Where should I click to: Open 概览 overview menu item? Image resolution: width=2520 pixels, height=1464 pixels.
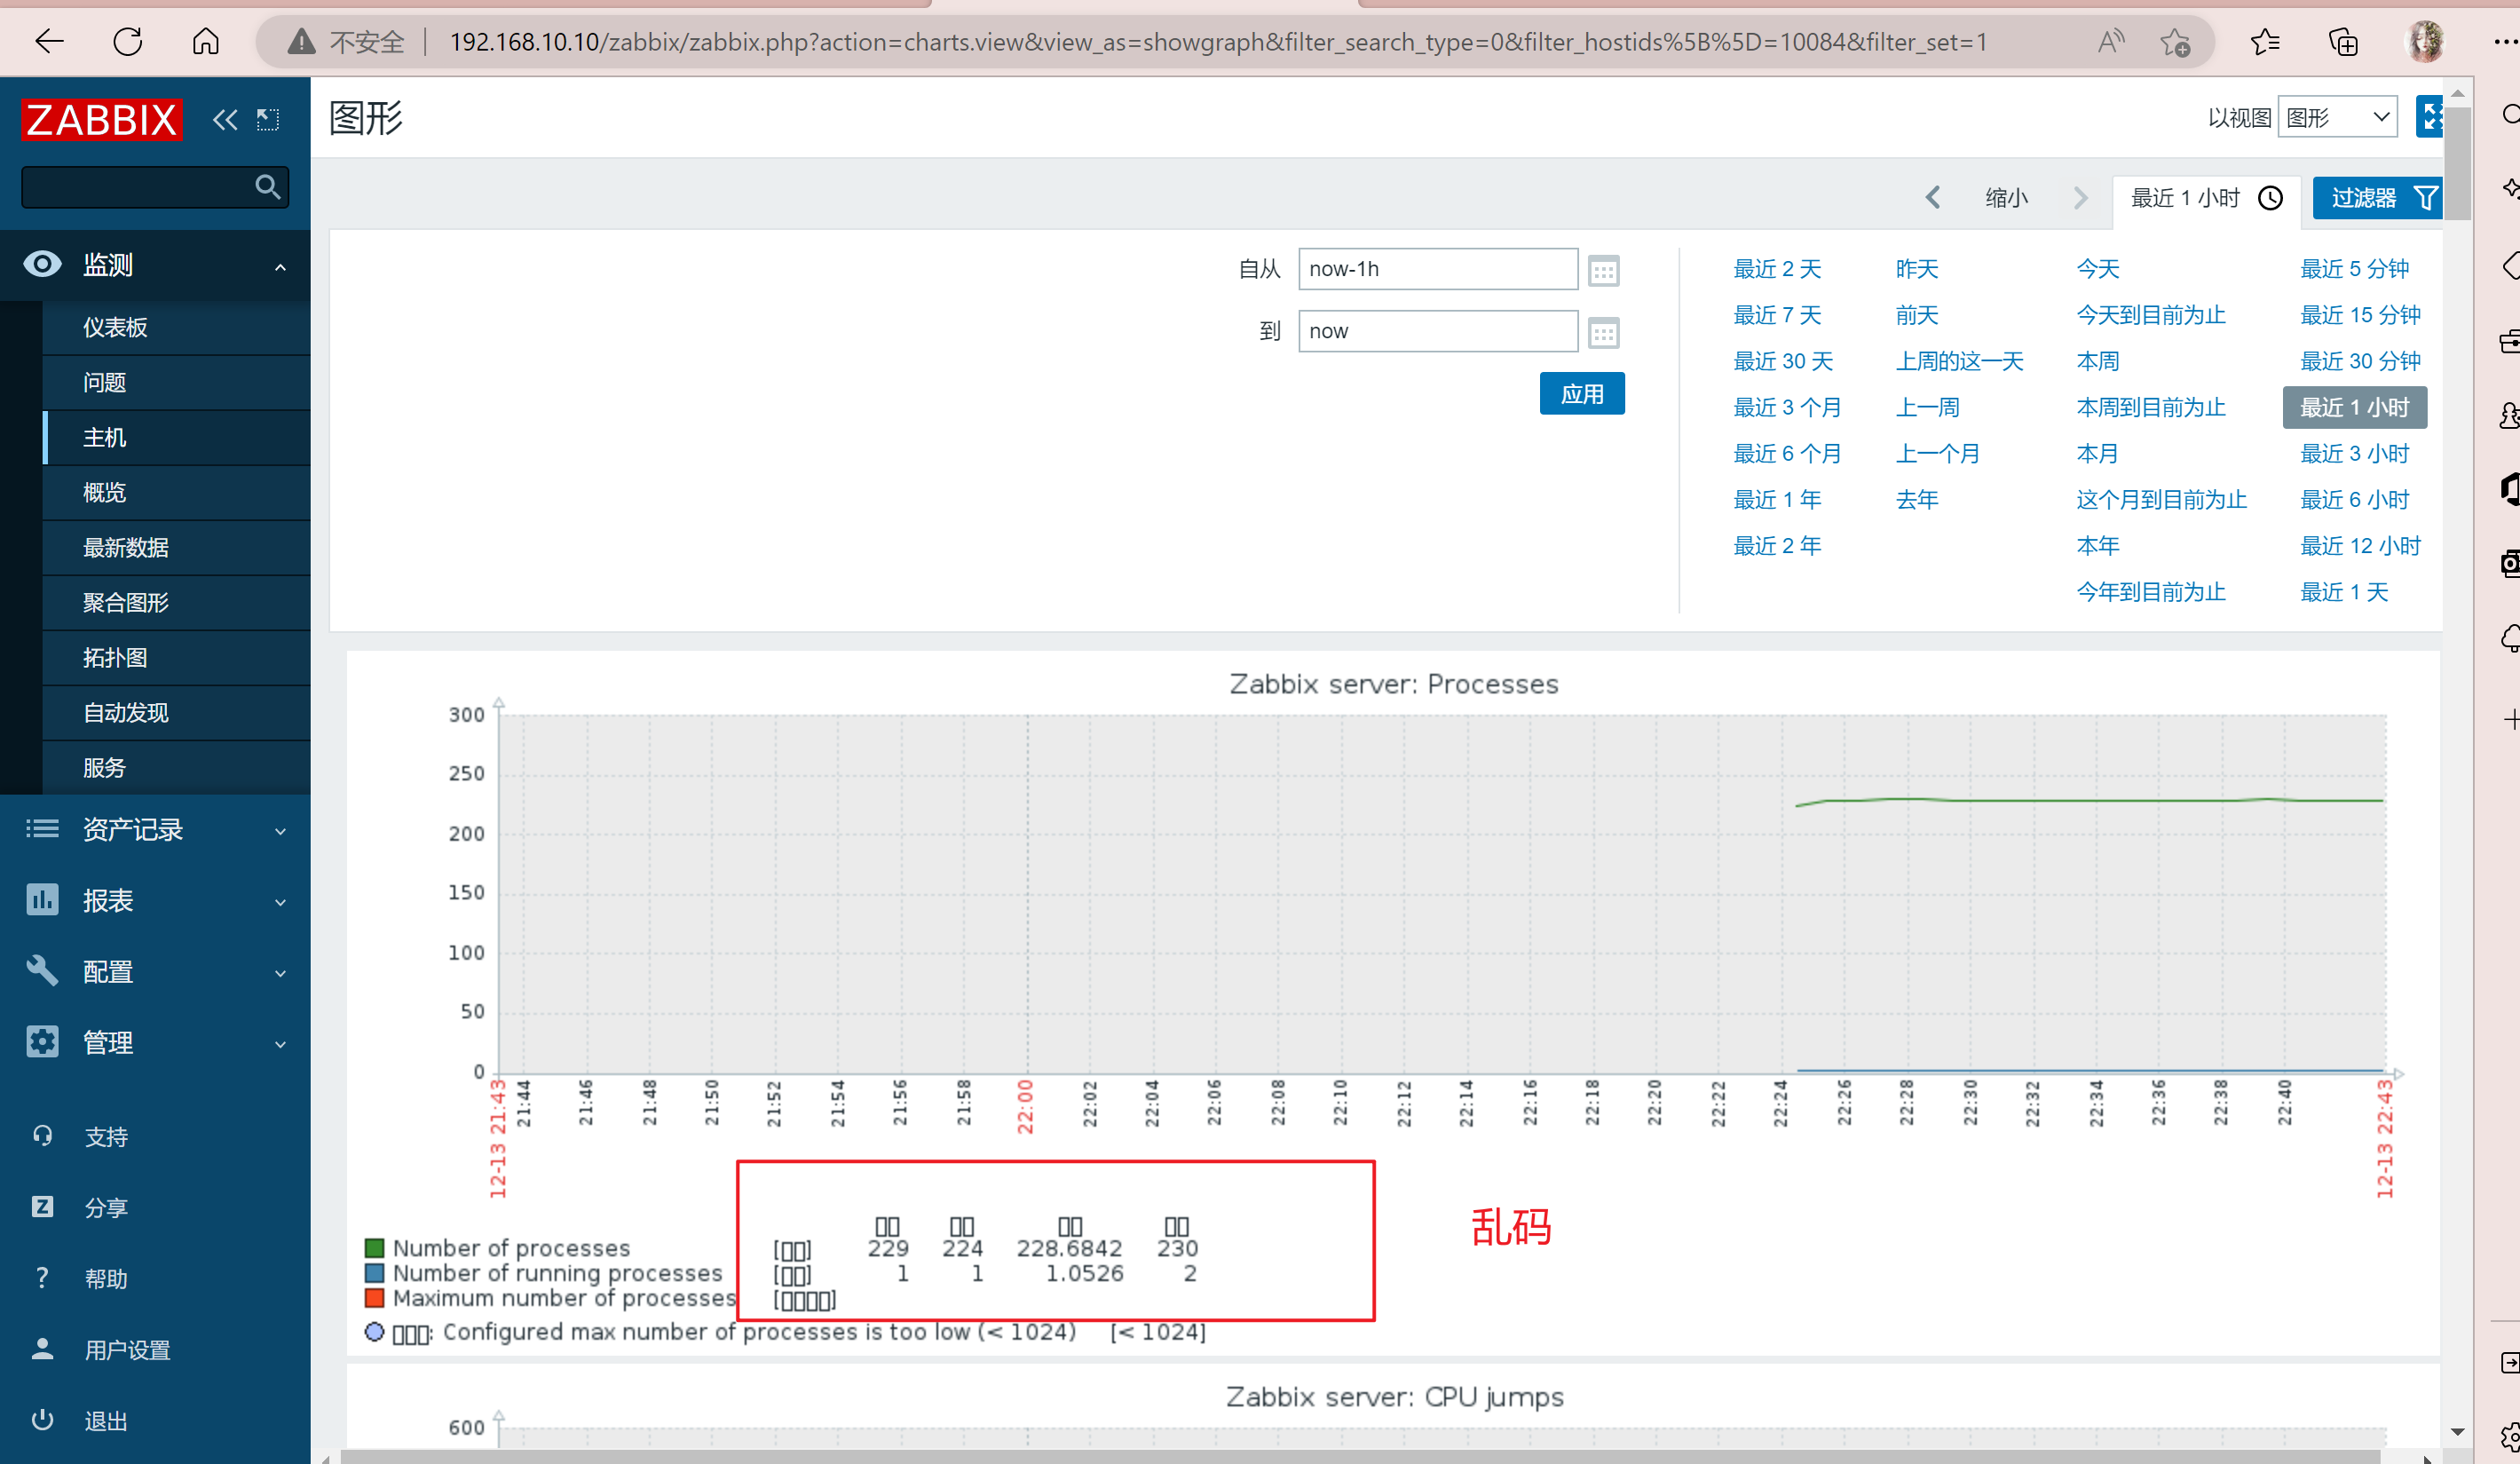(177, 493)
